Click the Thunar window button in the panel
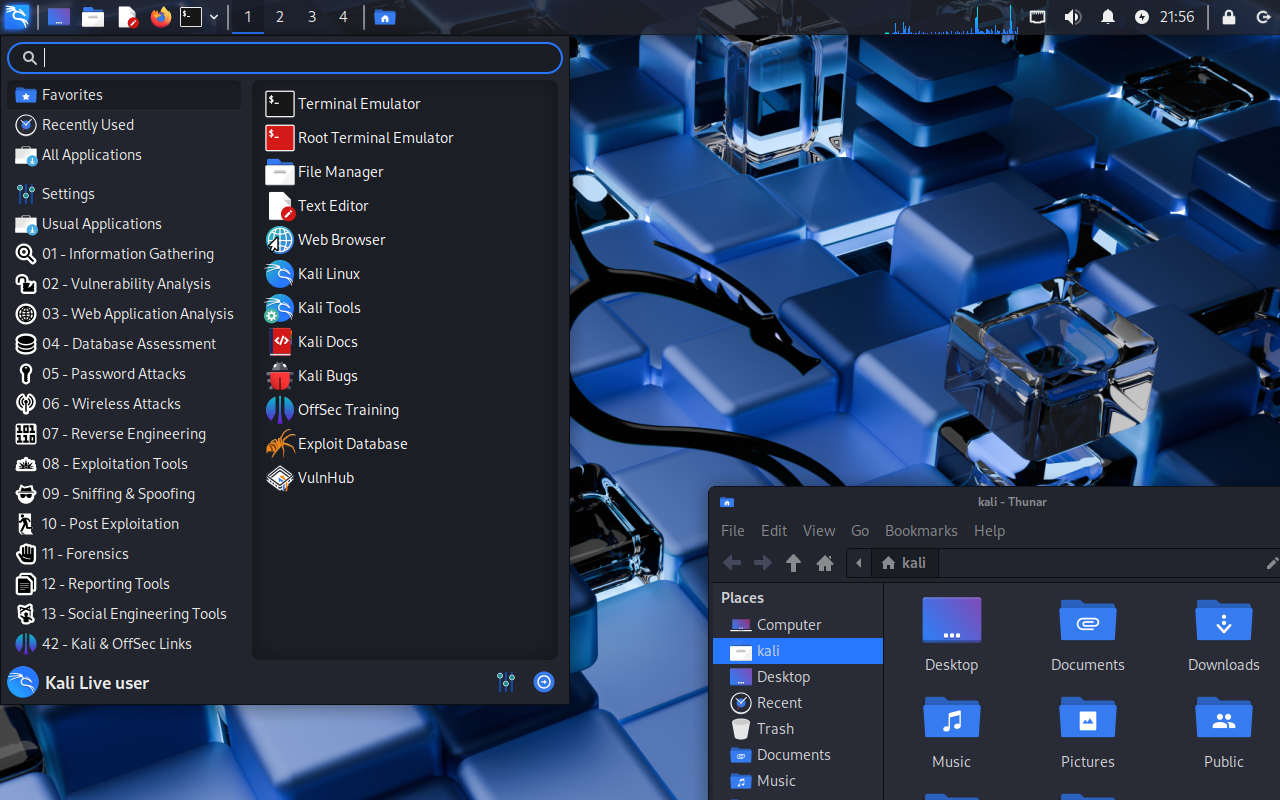 tap(385, 17)
